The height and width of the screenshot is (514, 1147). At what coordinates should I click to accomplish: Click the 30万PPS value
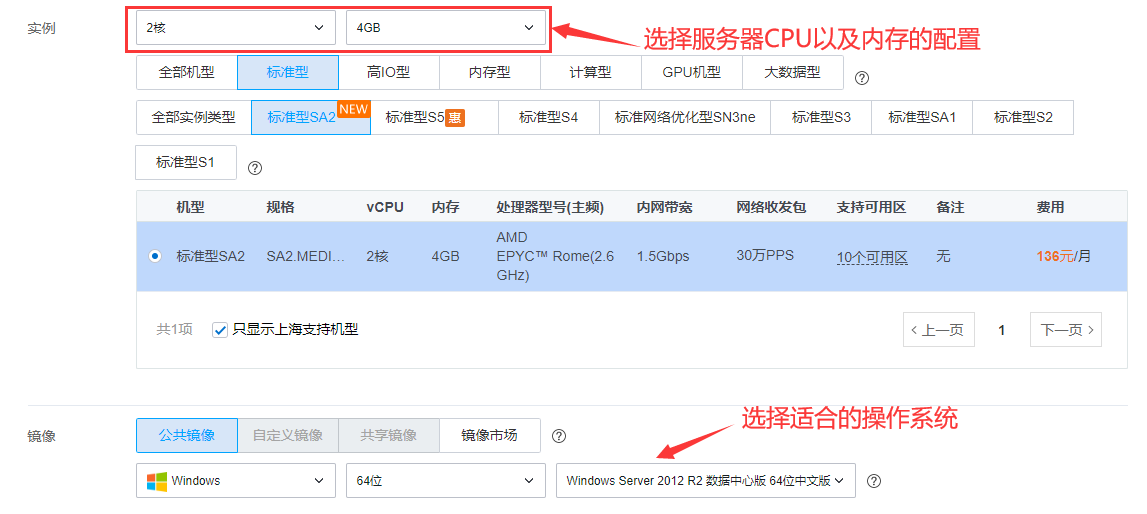click(x=765, y=256)
